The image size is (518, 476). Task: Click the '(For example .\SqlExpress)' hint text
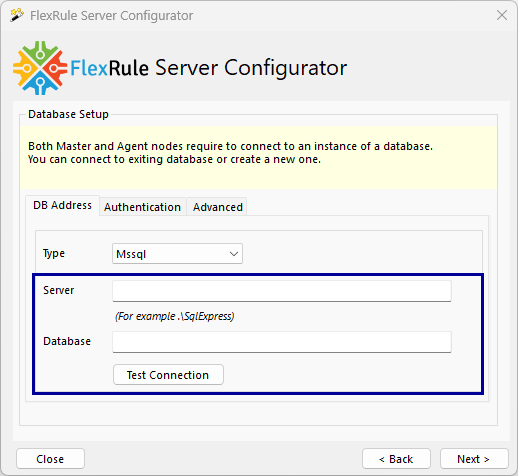(x=175, y=316)
